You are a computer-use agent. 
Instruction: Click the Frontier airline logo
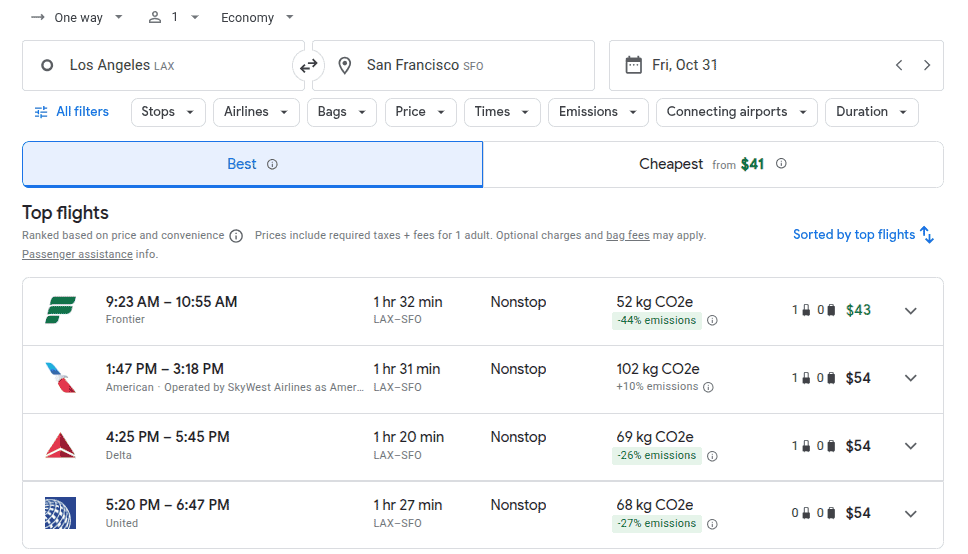pos(60,309)
